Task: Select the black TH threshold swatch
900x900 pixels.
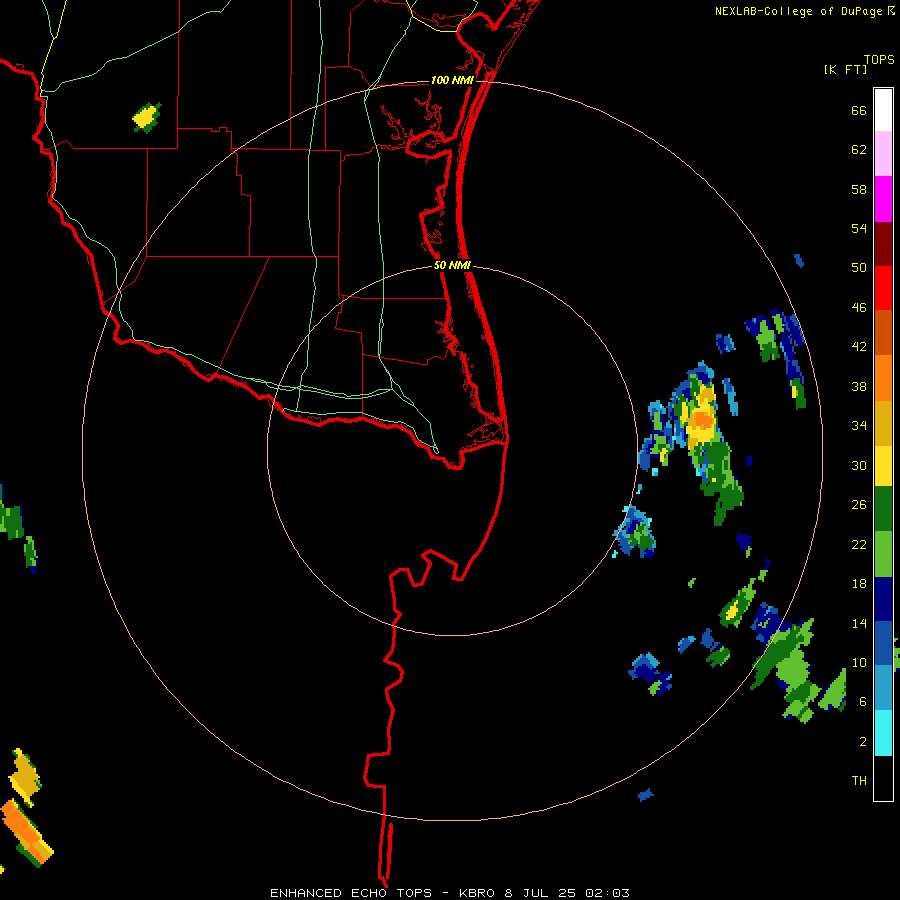Action: tap(883, 777)
